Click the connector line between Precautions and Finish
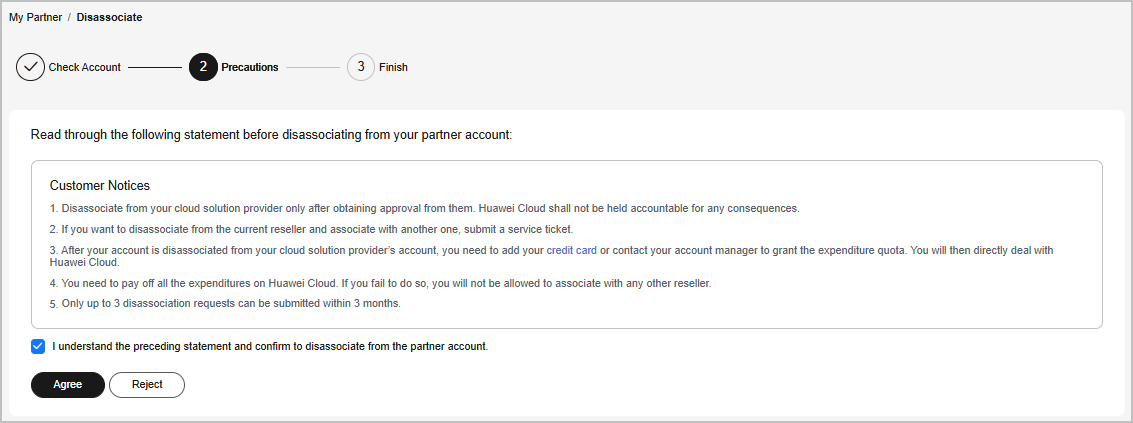 (x=313, y=67)
